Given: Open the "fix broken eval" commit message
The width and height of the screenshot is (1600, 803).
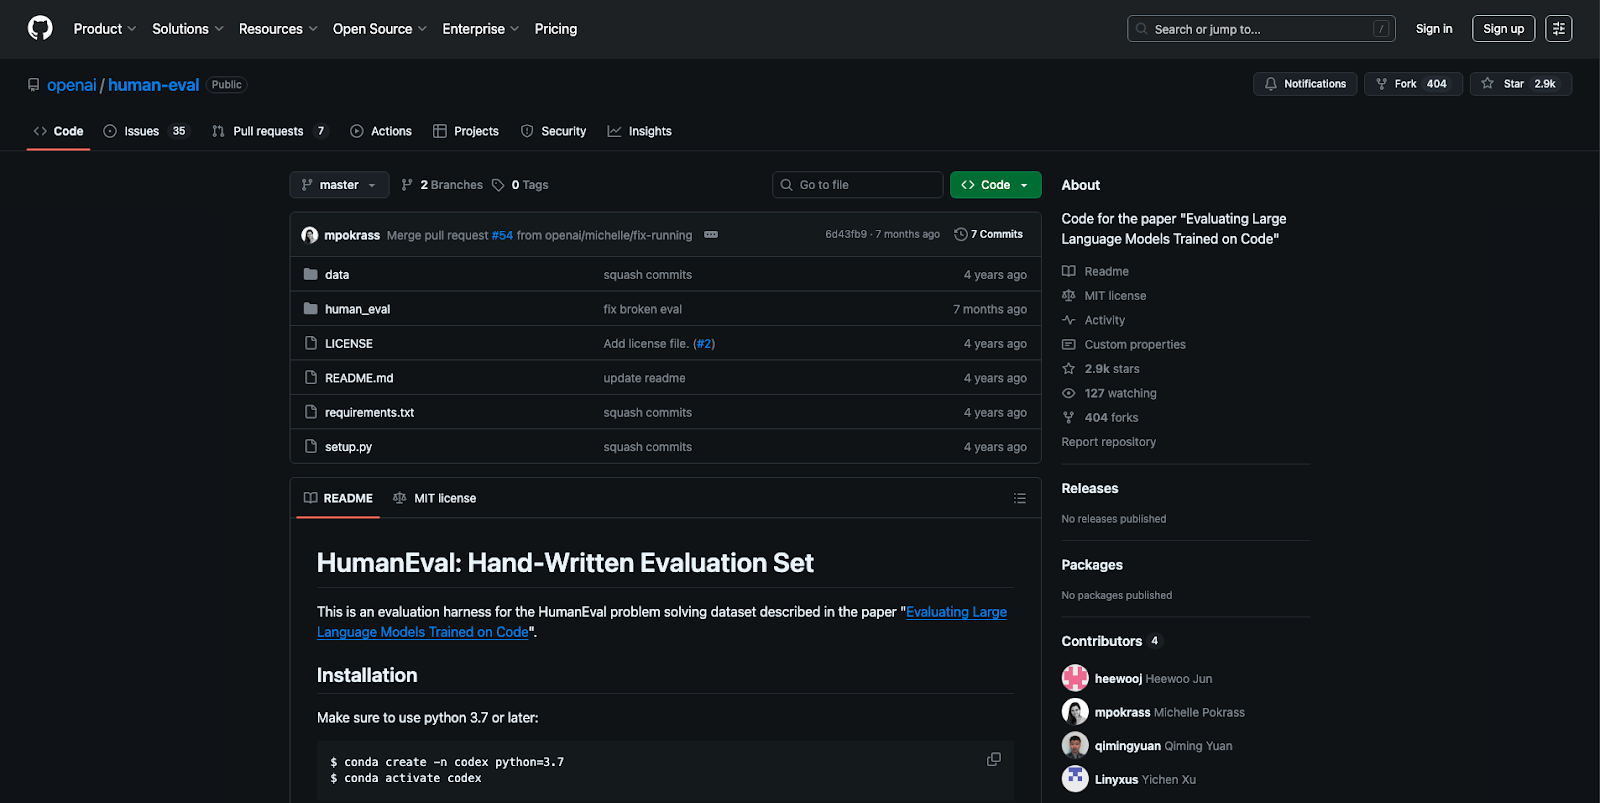Looking at the screenshot, I should (x=643, y=309).
